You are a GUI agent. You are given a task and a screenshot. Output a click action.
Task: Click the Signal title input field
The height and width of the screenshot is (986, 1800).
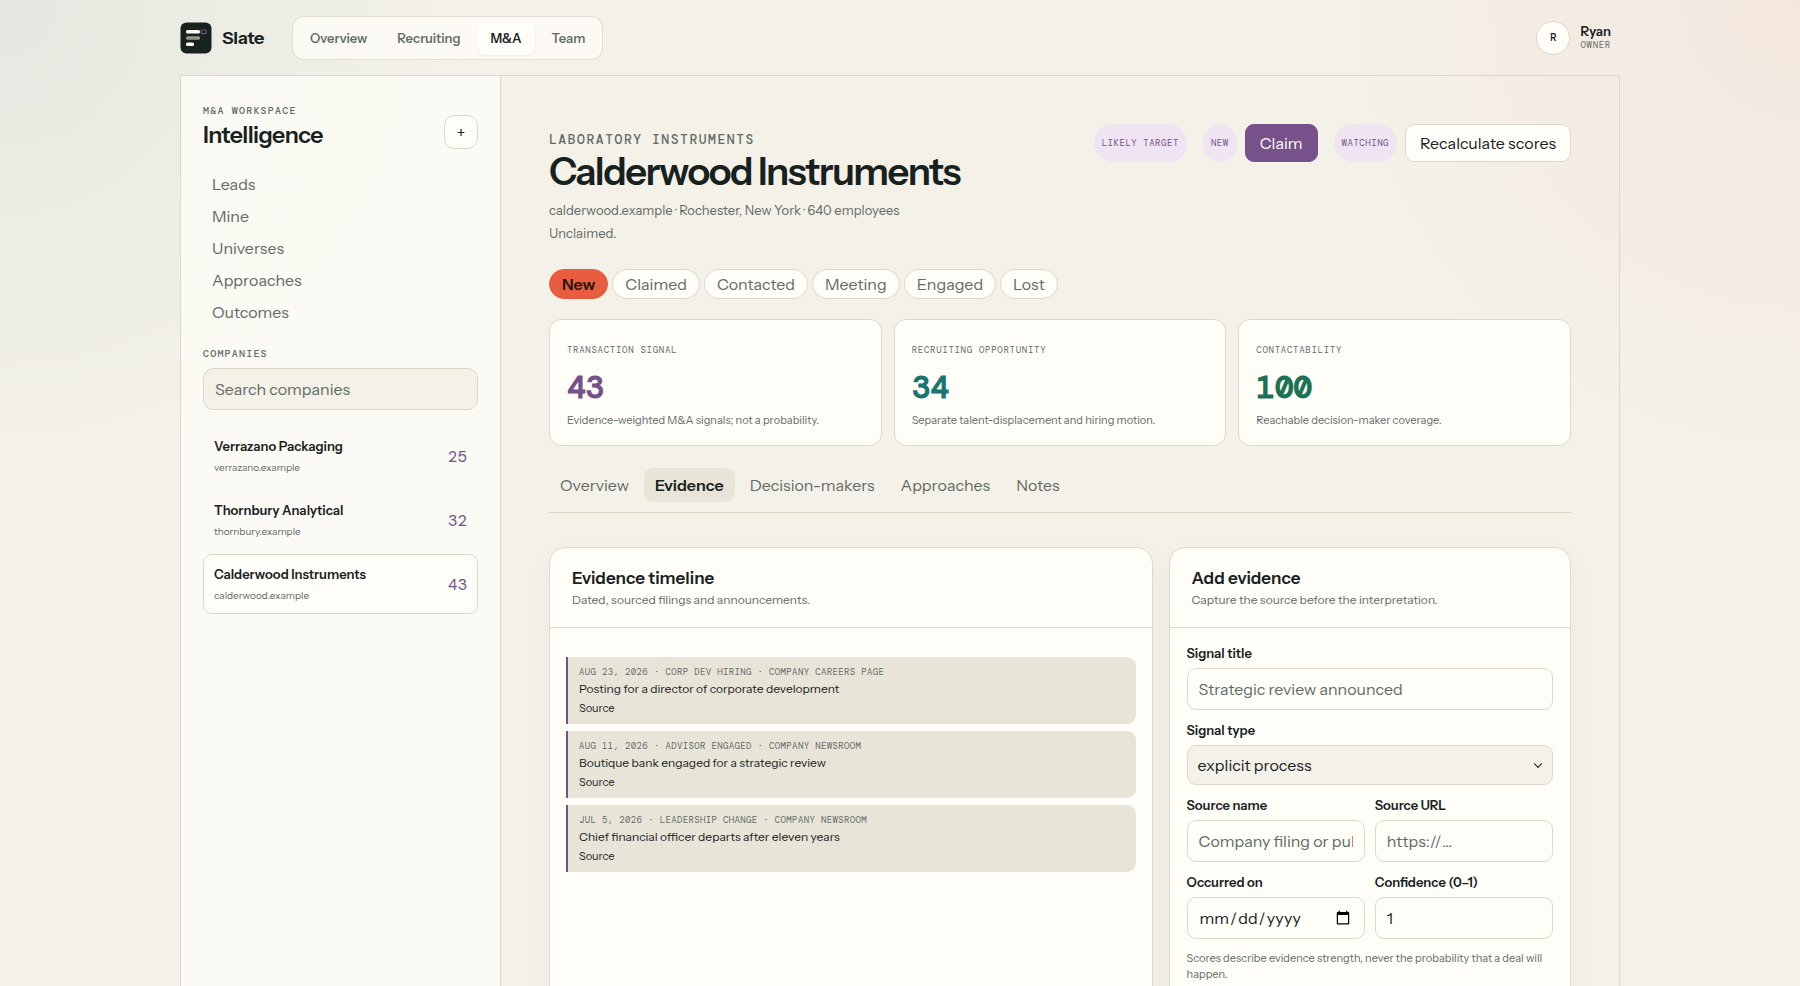click(x=1370, y=689)
